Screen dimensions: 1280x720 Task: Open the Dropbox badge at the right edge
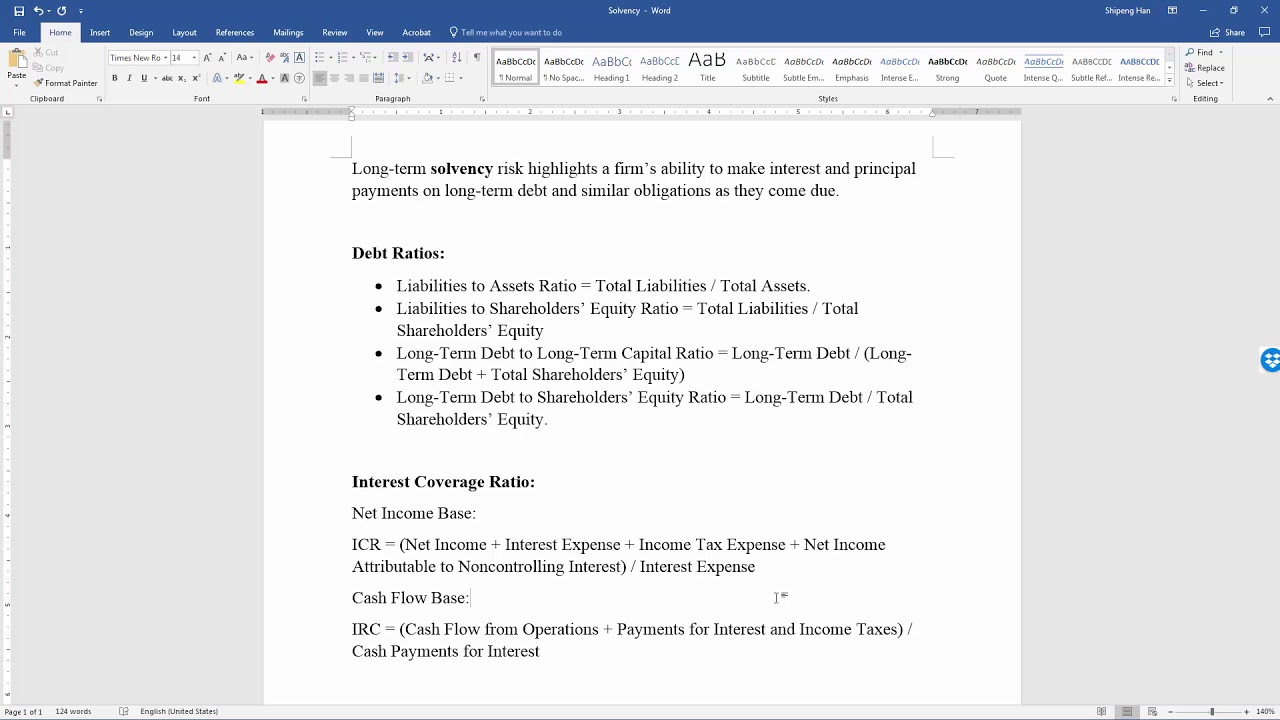pos(1271,361)
